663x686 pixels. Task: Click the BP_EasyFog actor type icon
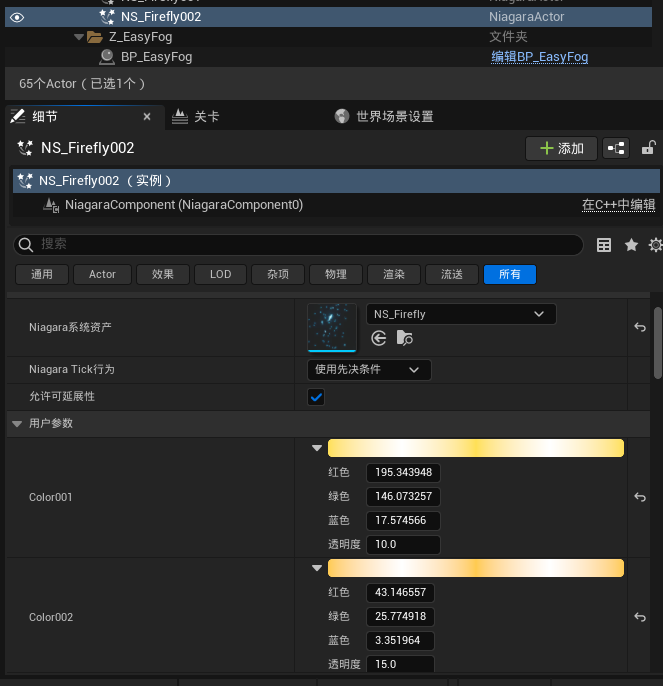tap(107, 57)
